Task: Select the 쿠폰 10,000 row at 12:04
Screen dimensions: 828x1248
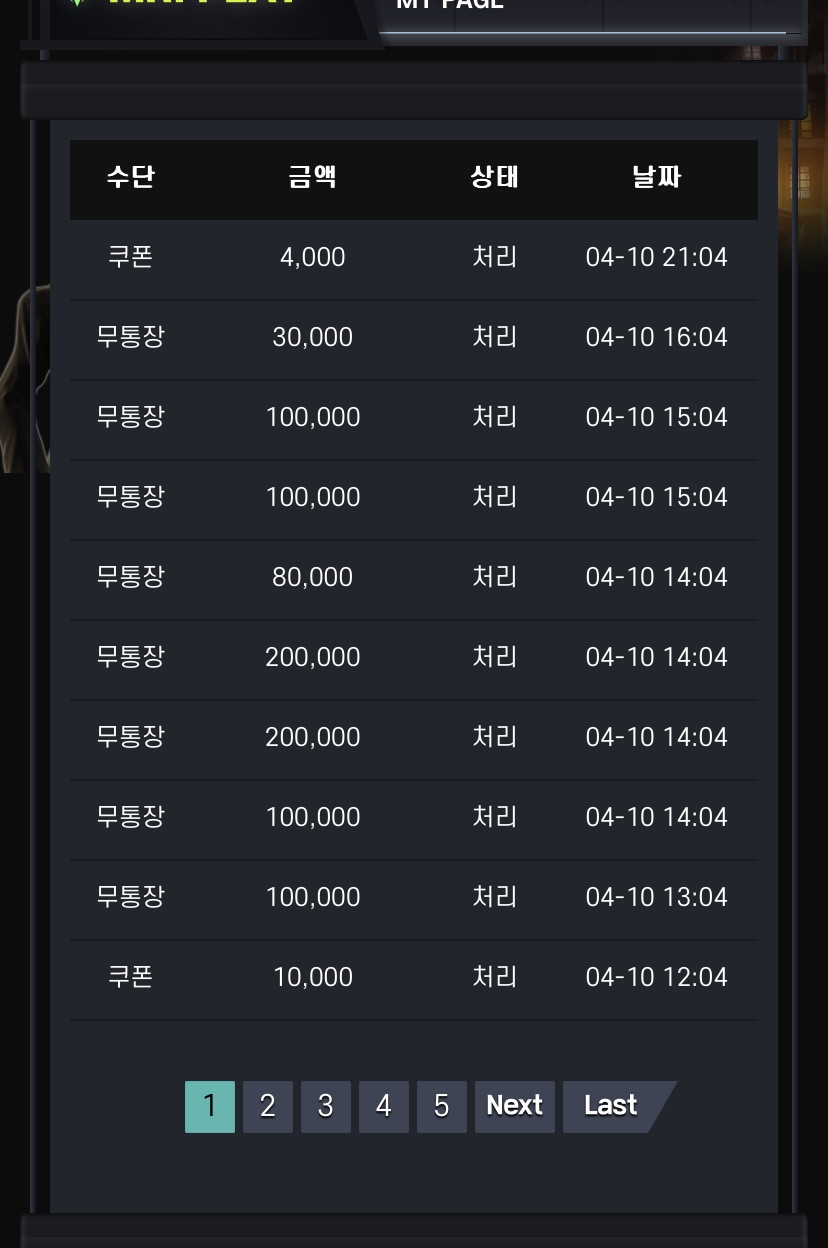Action: (x=413, y=979)
